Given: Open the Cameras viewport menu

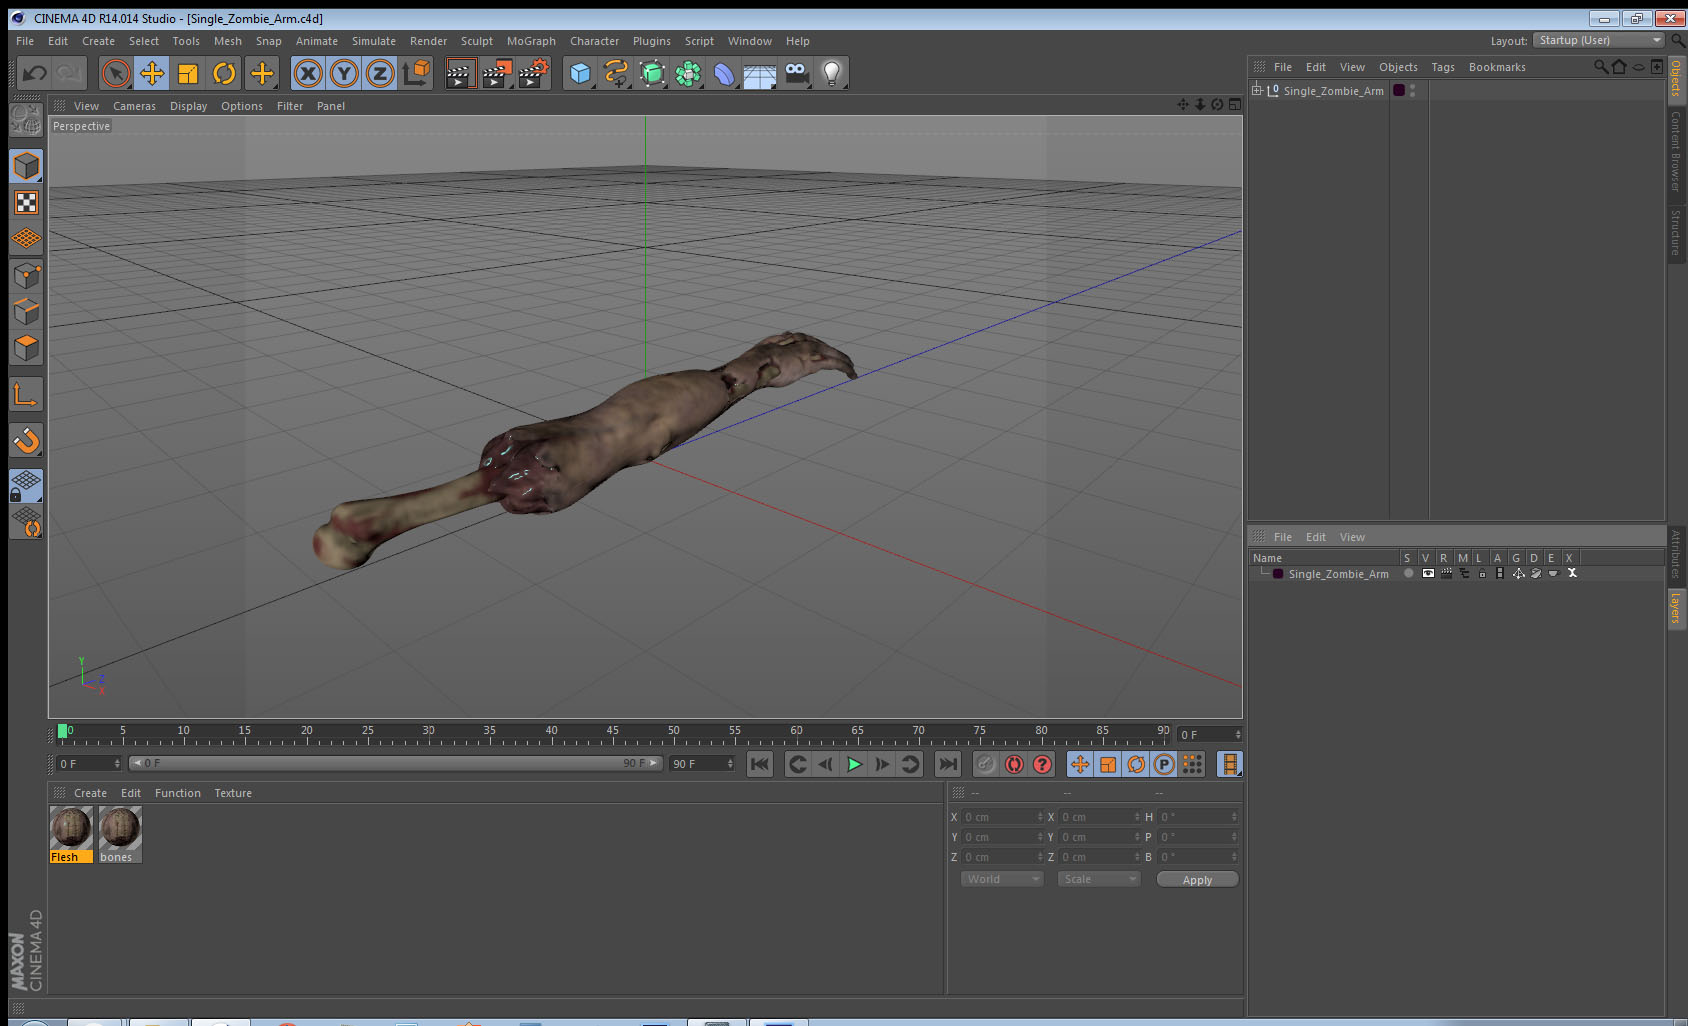Looking at the screenshot, I should (134, 106).
